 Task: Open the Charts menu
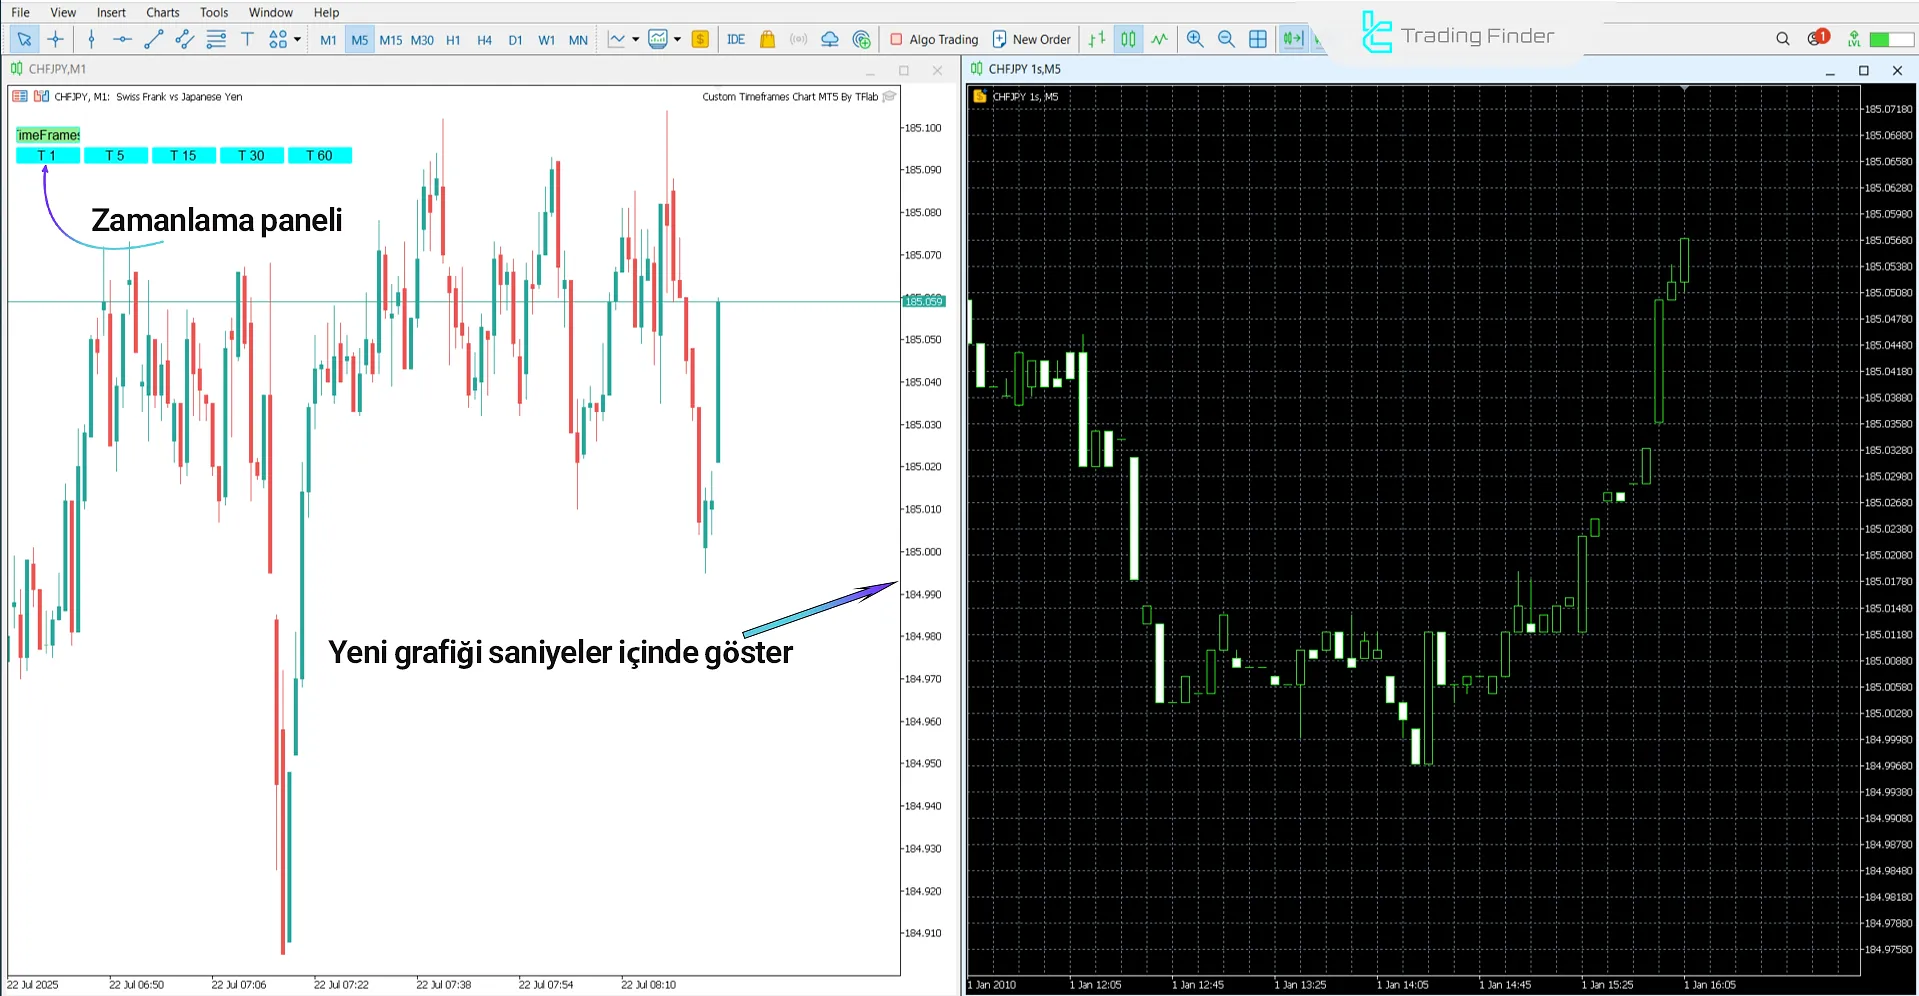tap(161, 12)
